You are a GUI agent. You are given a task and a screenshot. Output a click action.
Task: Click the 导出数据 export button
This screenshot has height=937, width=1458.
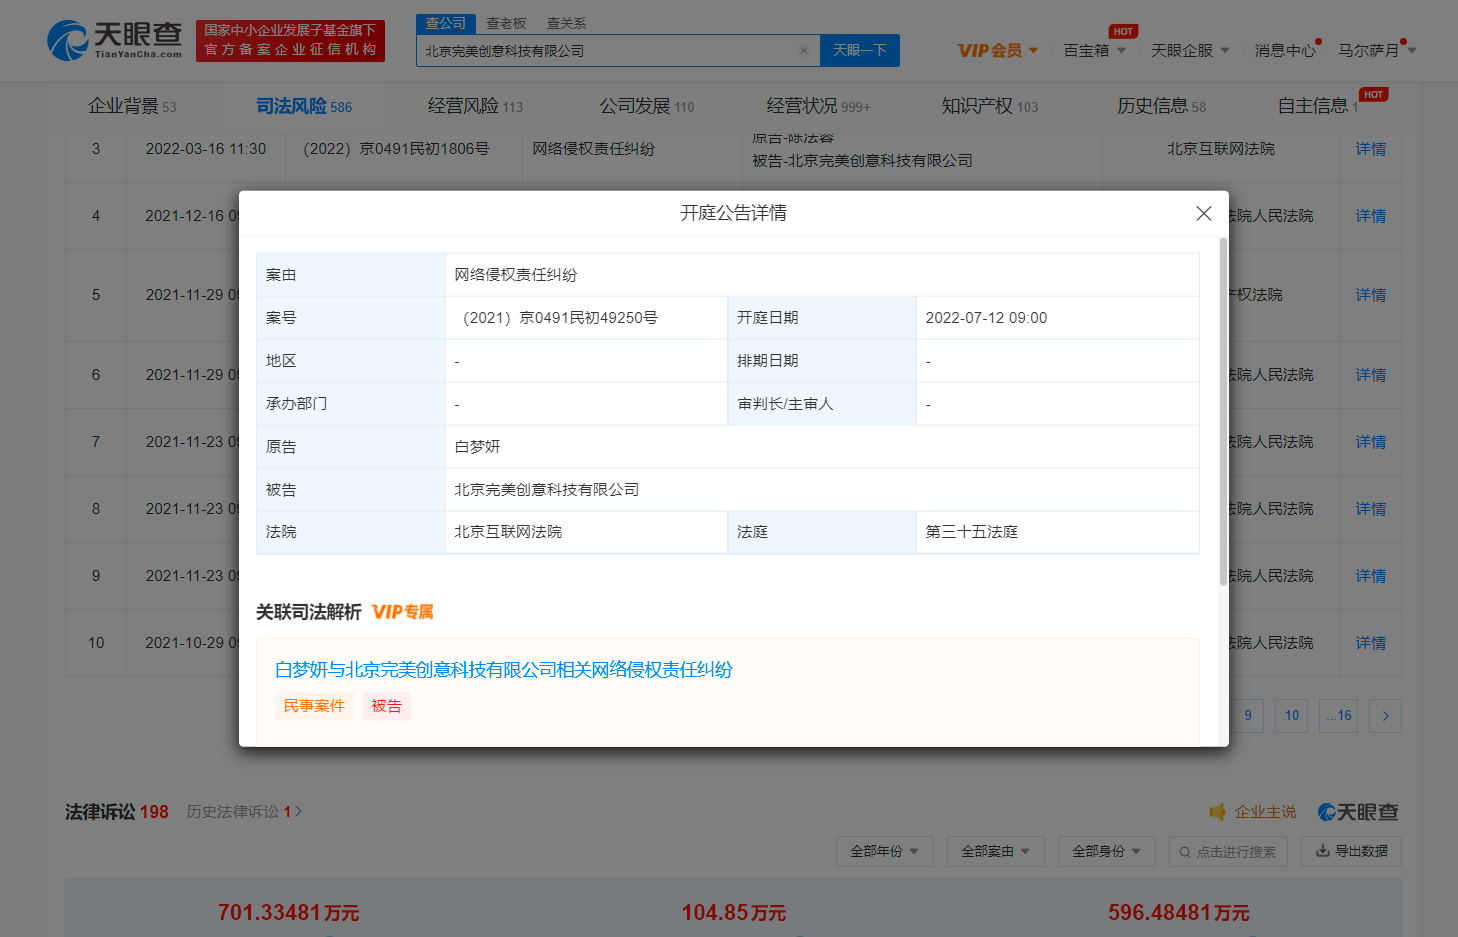pos(1351,851)
